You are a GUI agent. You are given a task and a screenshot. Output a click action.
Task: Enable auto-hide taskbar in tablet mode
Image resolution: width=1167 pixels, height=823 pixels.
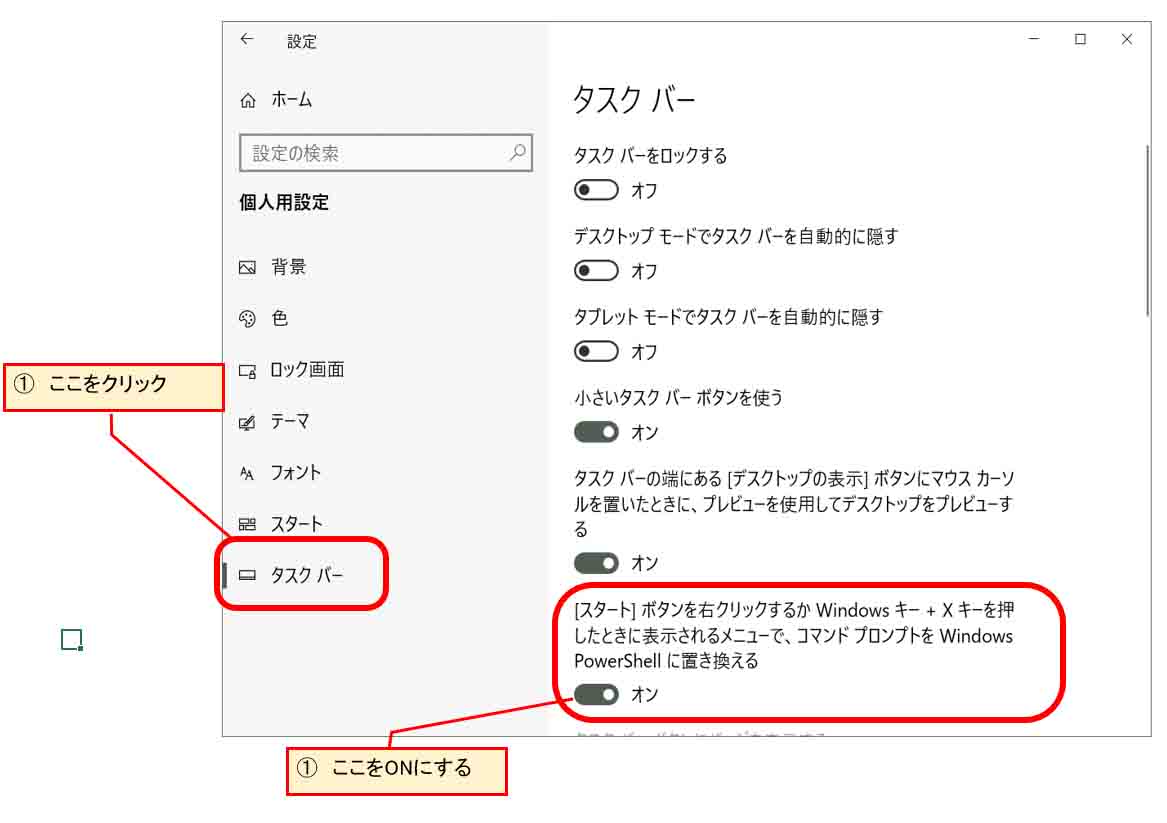(596, 352)
